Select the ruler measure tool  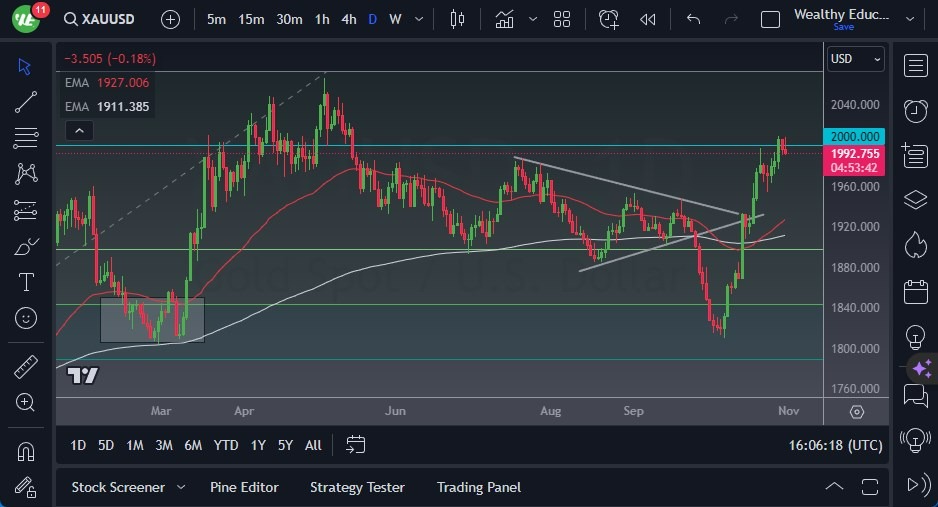pos(26,367)
